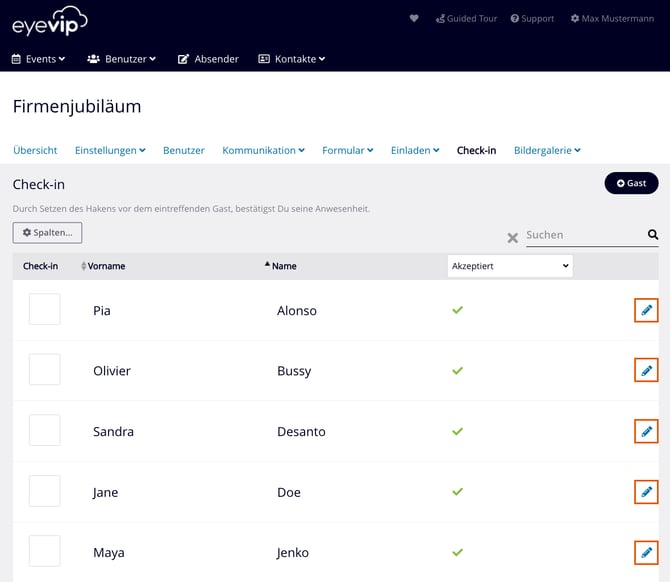Click into the Suchen search field
This screenshot has width=670, height=582.
(x=583, y=235)
